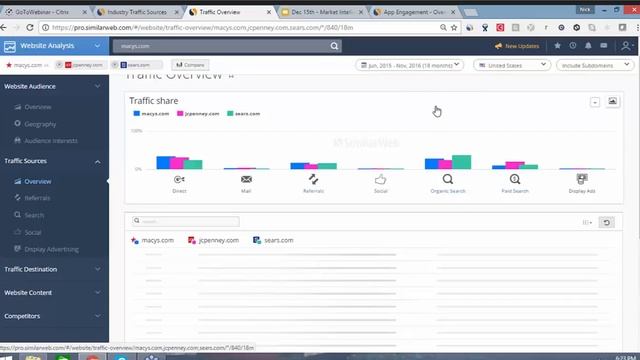Open Audience Interests in sidebar
The width and height of the screenshot is (640, 360).
(51, 141)
